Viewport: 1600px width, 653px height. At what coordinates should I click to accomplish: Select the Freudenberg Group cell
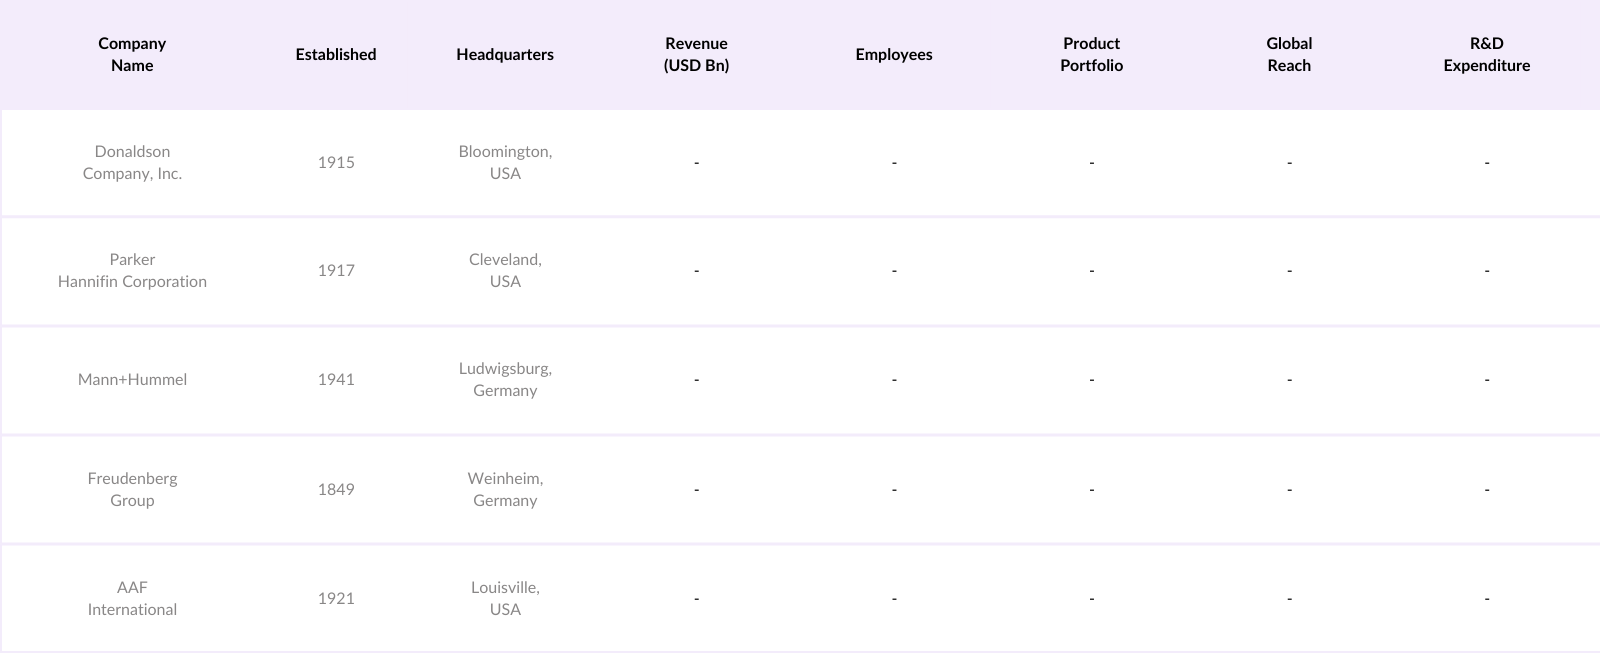(x=132, y=489)
